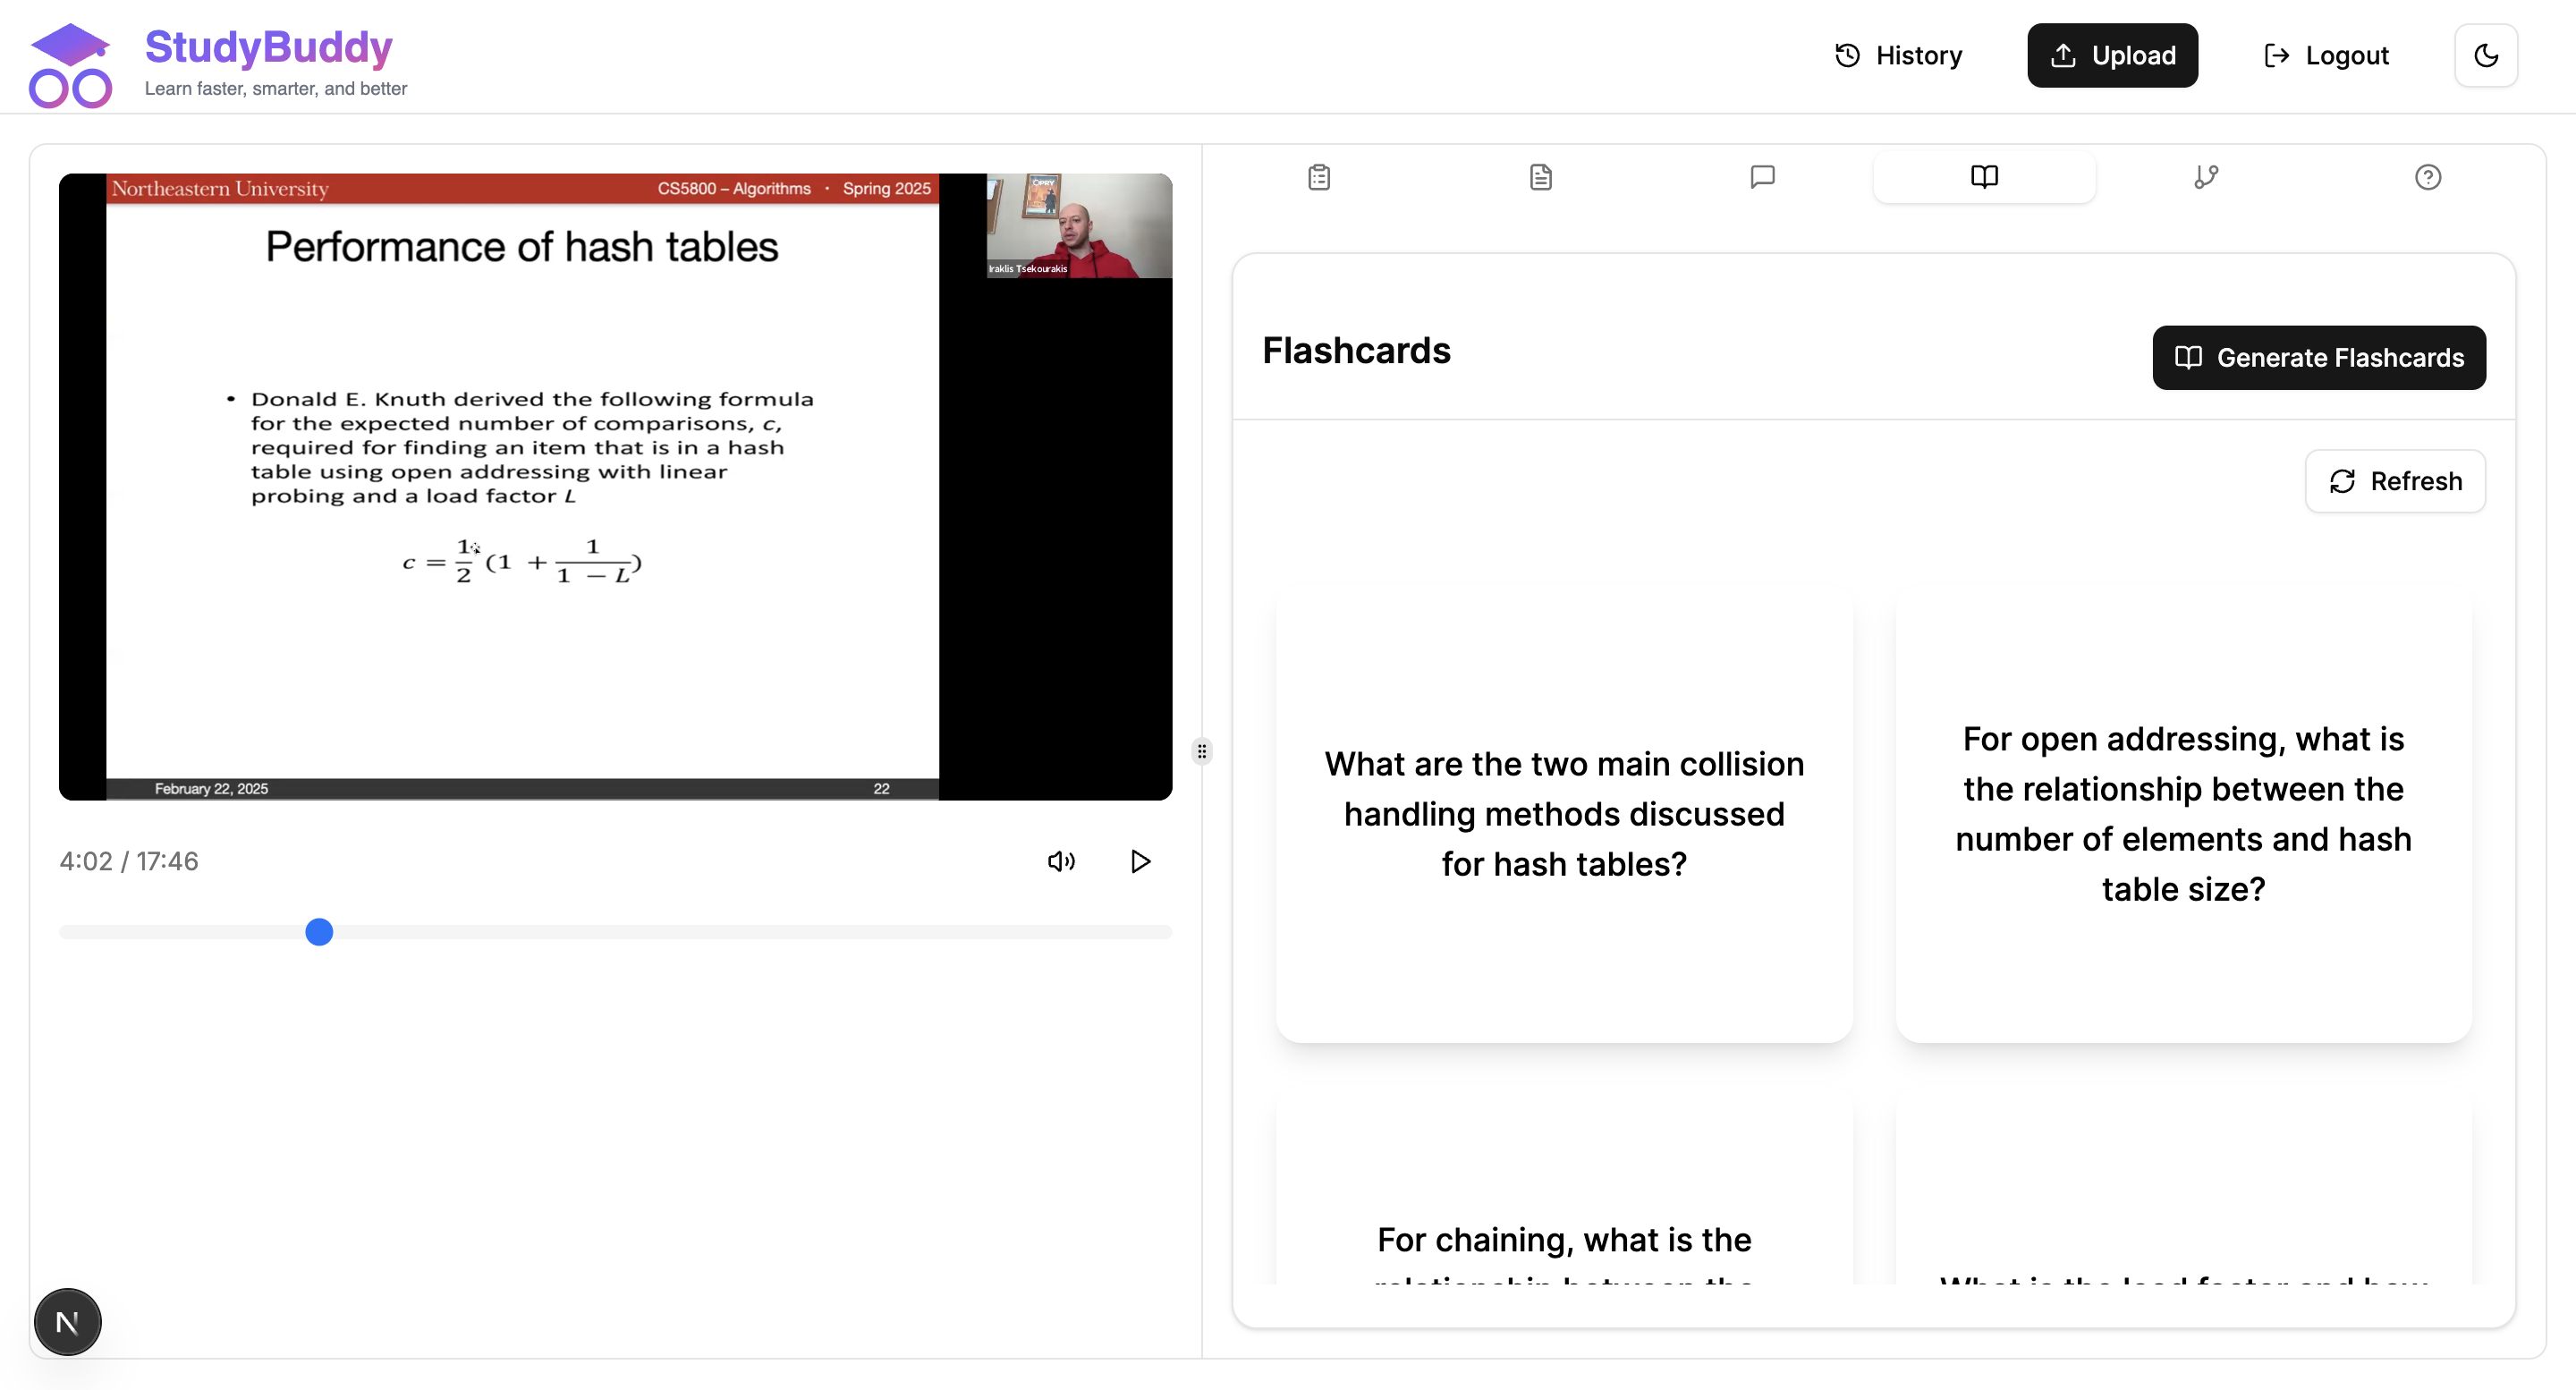
Task: Select the open-book flashcards tab
Action: (x=1984, y=177)
